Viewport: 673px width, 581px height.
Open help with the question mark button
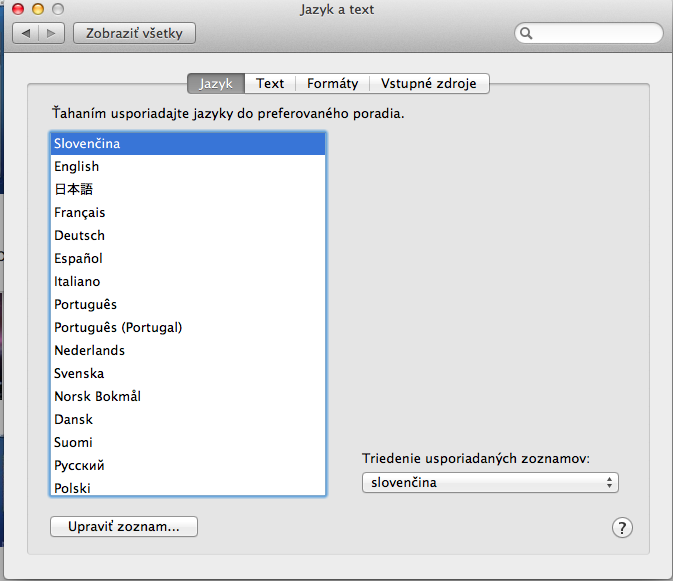tap(622, 527)
